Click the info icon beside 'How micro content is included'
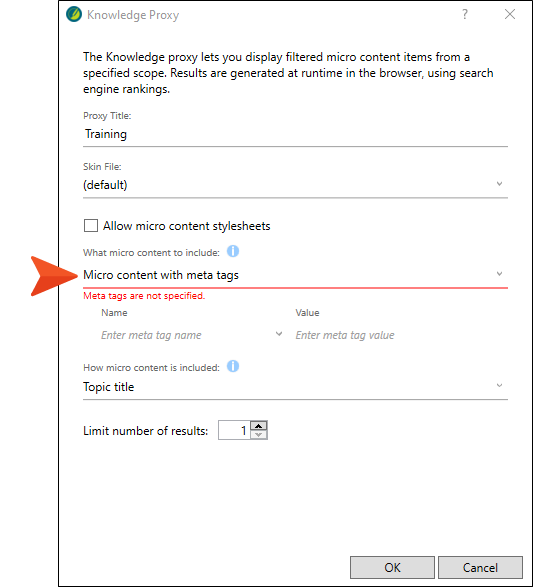Screen dimensions: 533x587 [x=233, y=366]
